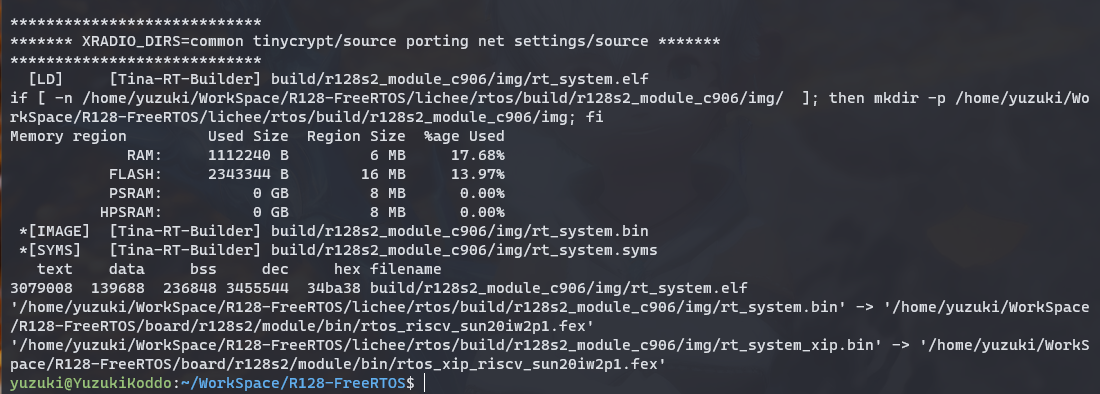Click the rt_system.syms file path
The height and width of the screenshot is (394, 1100).
[x=464, y=250]
